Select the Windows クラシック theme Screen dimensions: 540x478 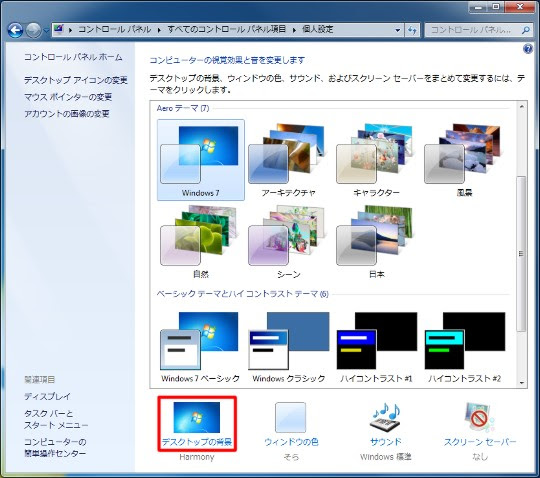[289, 346]
